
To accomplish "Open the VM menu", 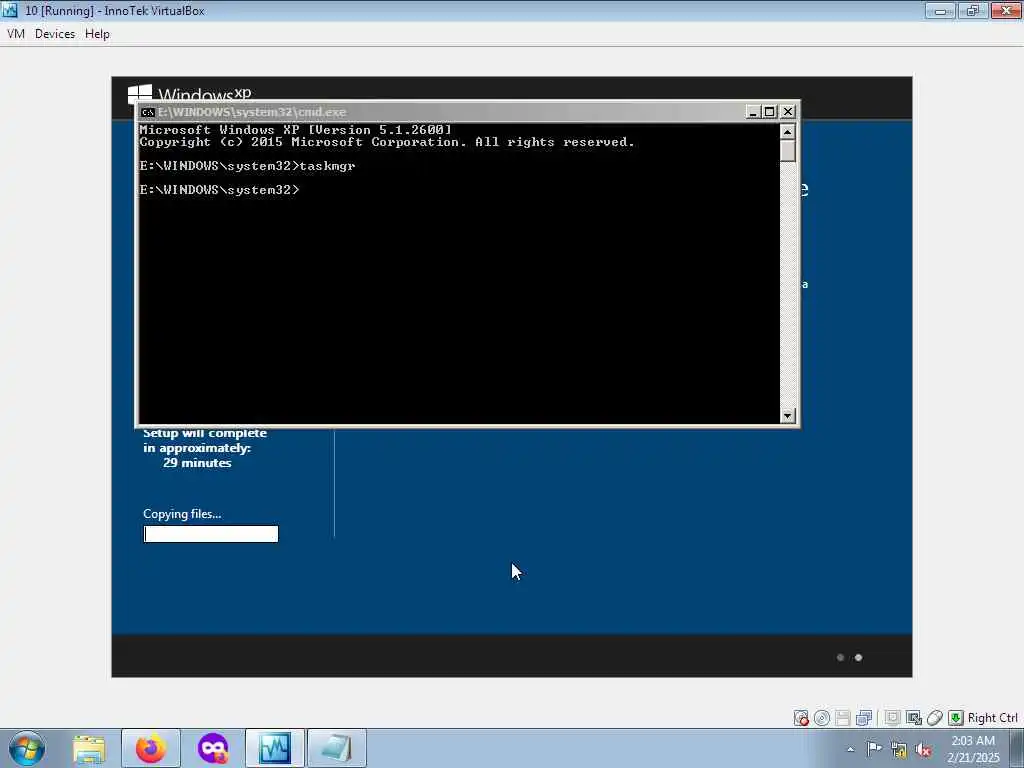I will 16,34.
